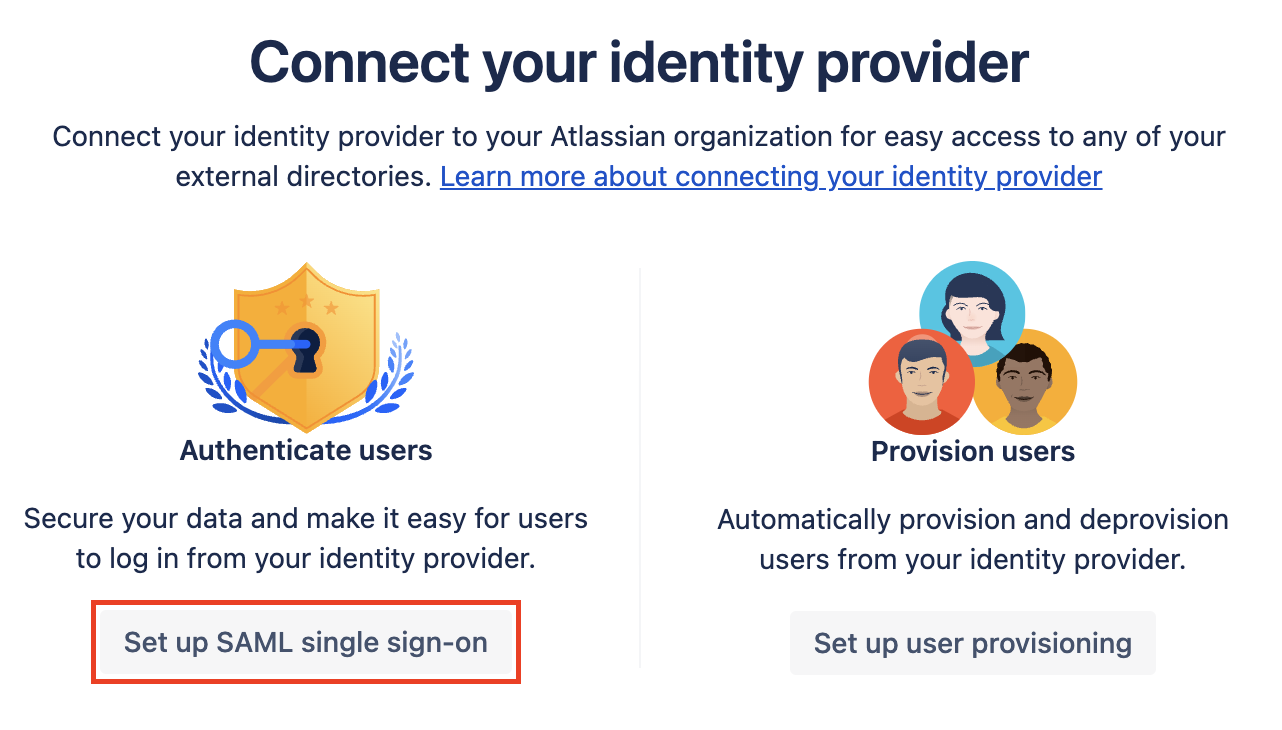
Task: Open user provisioning setup
Action: pyautogui.click(x=972, y=643)
